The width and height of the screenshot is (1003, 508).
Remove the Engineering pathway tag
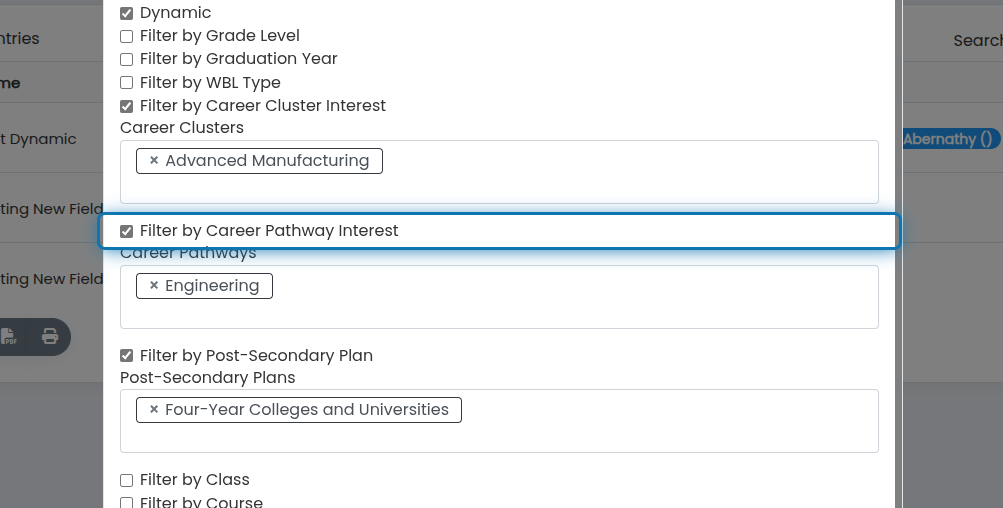tap(154, 285)
